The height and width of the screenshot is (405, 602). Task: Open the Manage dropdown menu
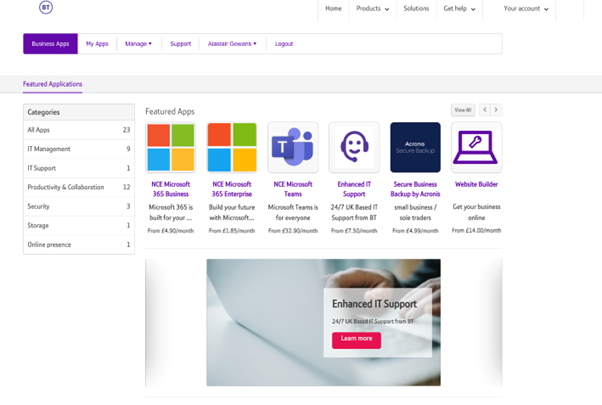tap(138, 44)
